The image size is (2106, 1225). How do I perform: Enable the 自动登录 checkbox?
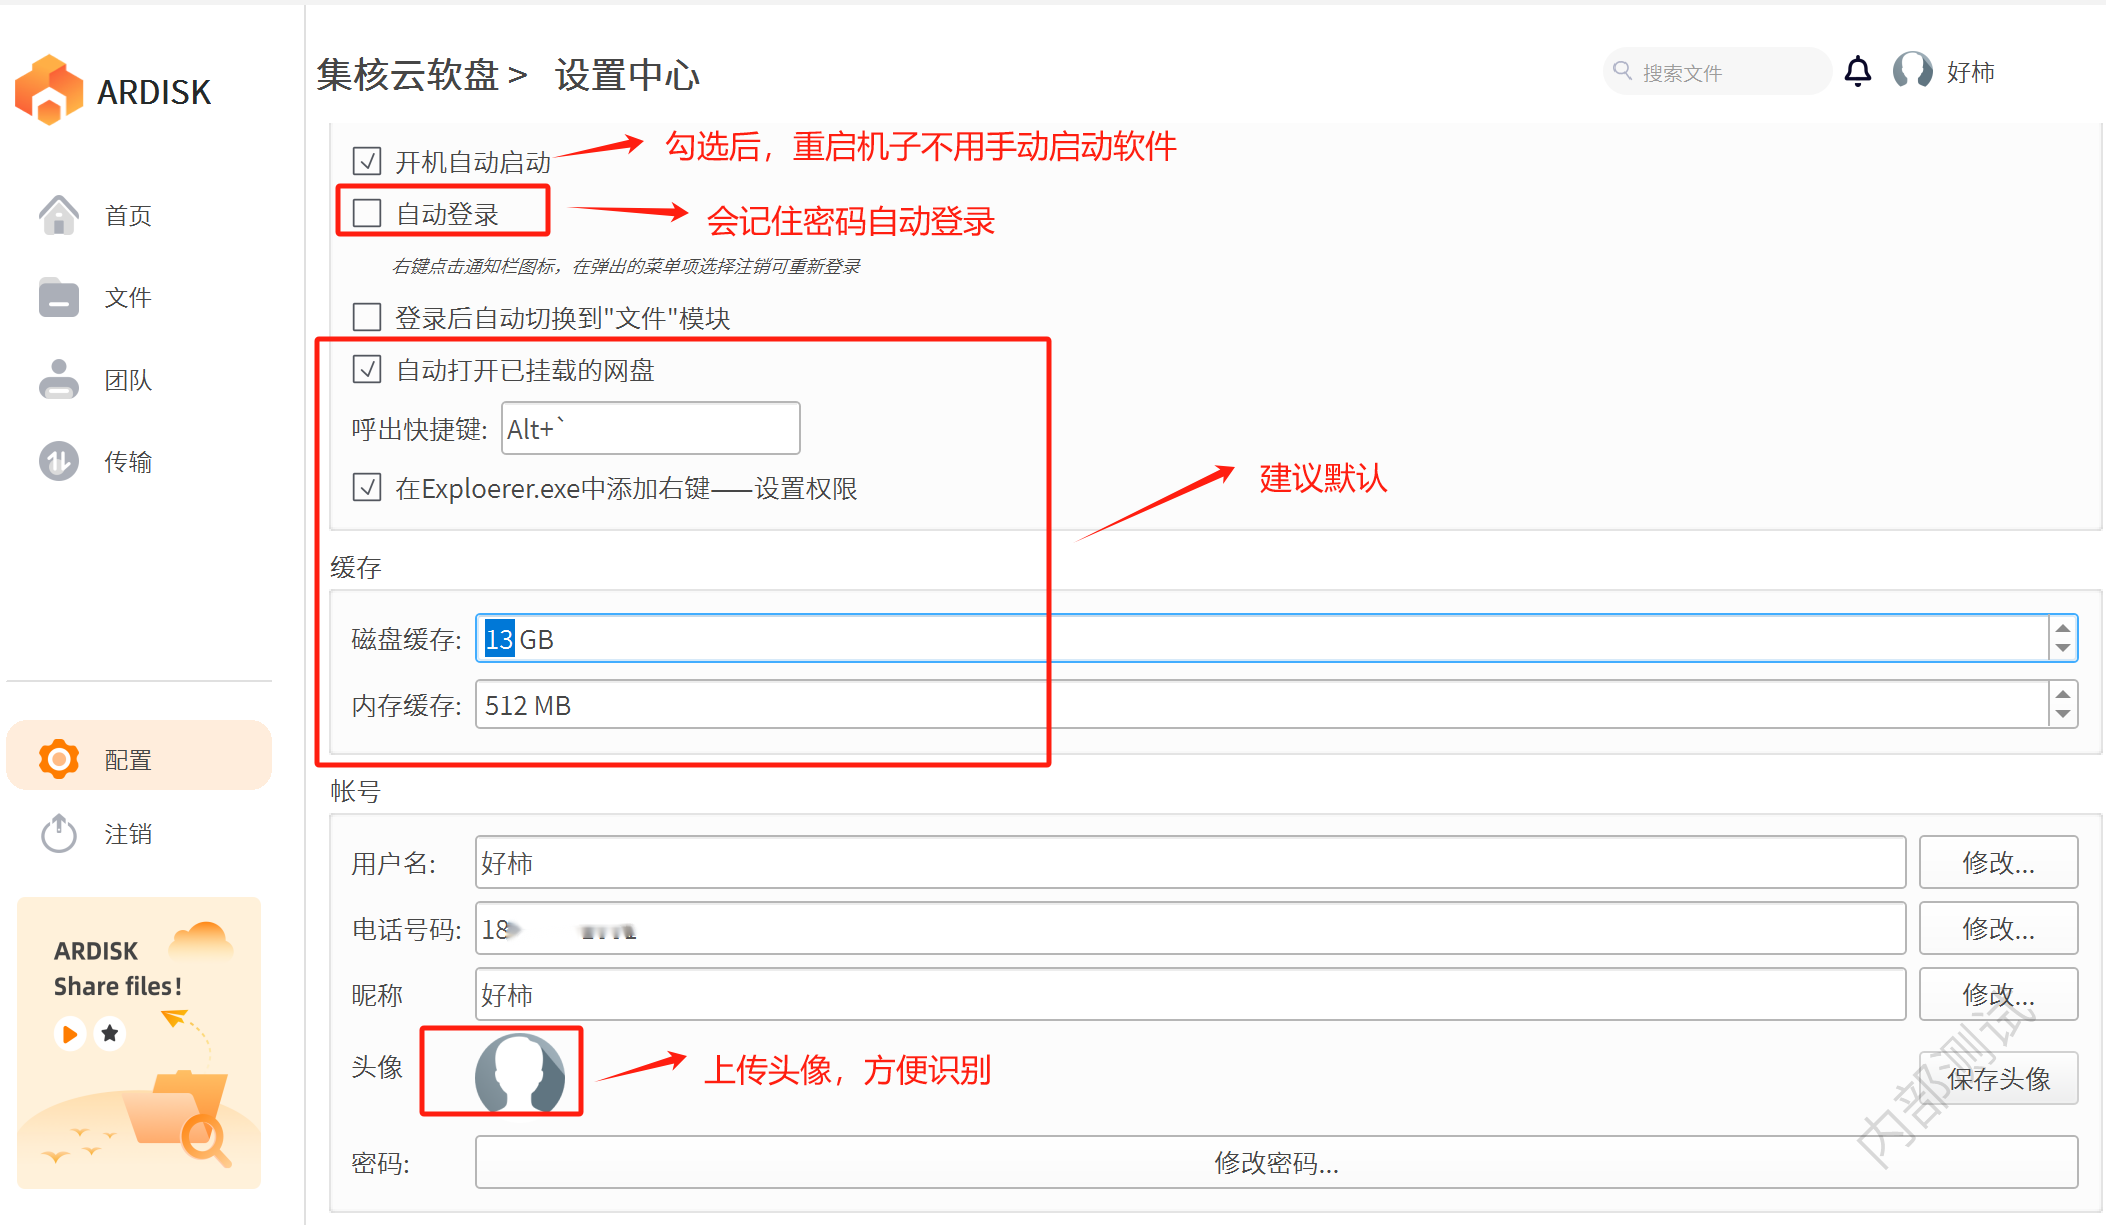tap(367, 213)
